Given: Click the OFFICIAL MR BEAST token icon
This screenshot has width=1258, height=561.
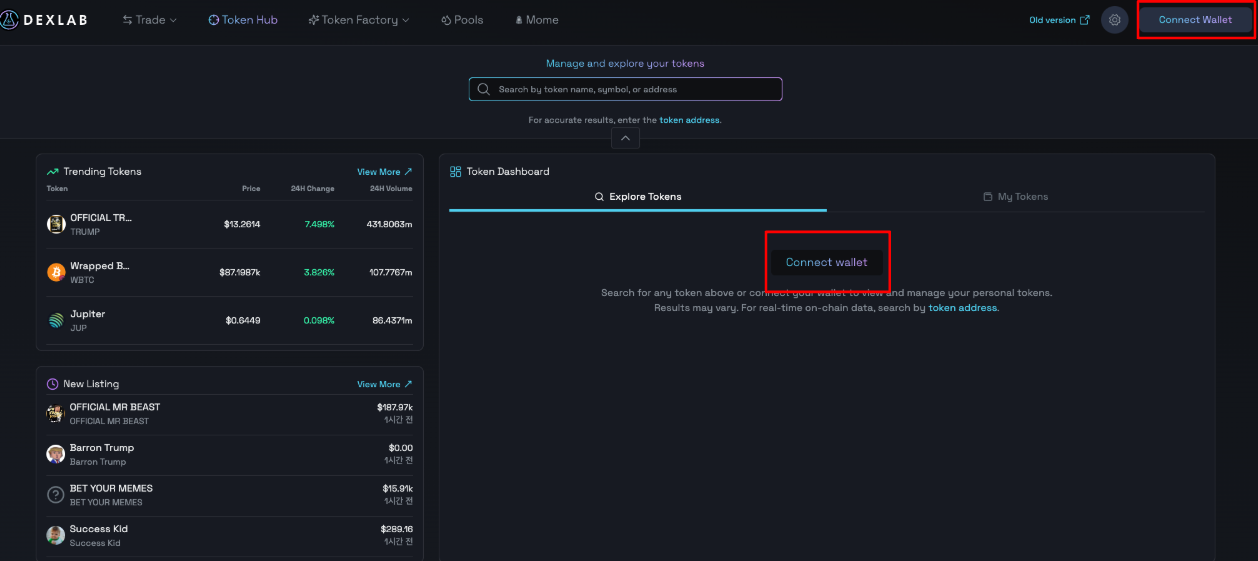Looking at the screenshot, I should 56,413.
